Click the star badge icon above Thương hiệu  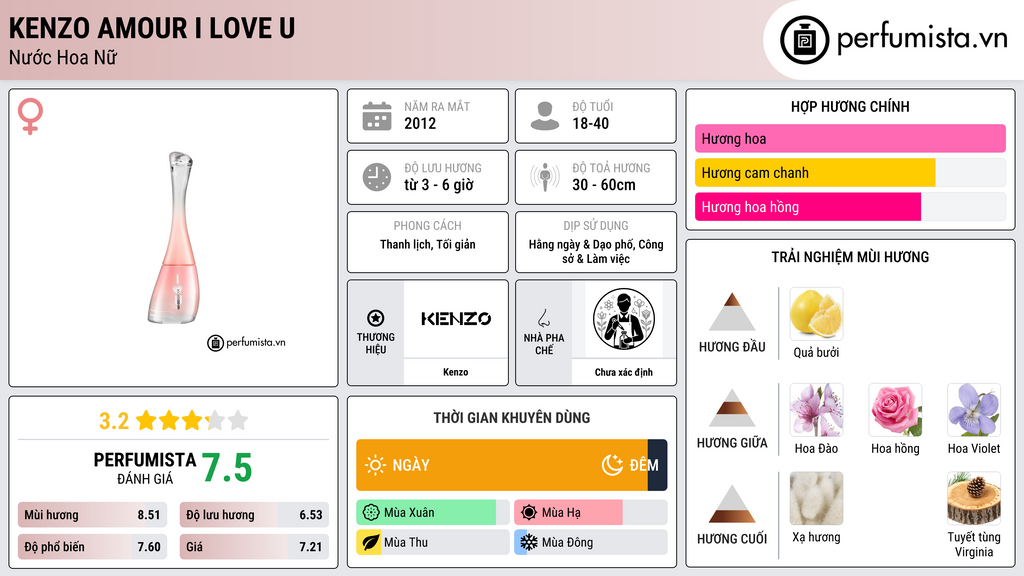point(376,318)
